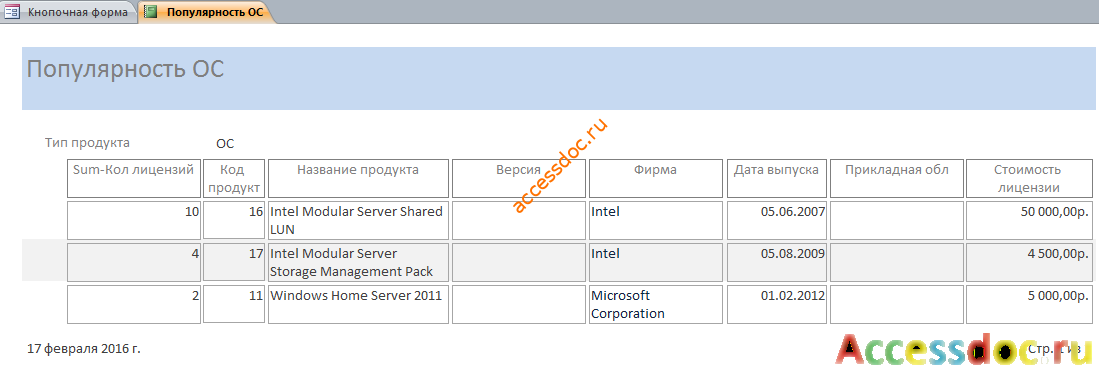1099x371 pixels.
Task: Click Intel Modular Server Storage Management Pack
Action: point(358,262)
